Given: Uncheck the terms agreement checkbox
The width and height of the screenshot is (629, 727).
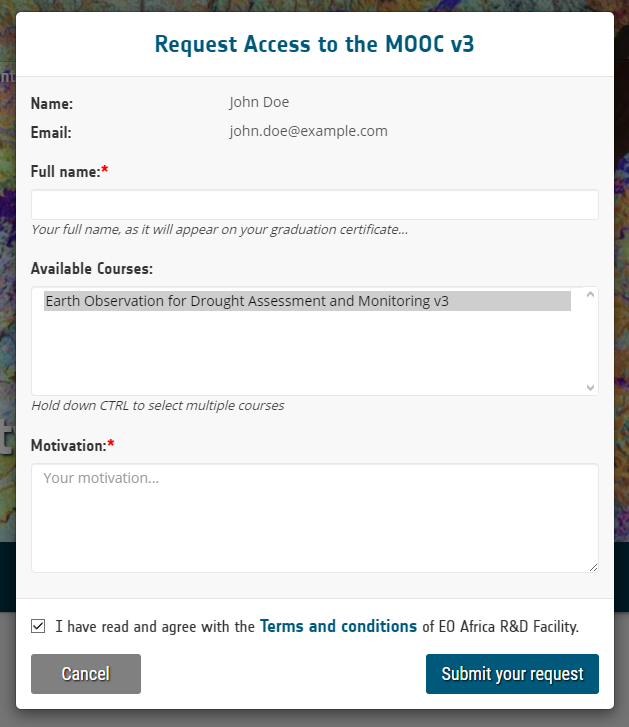Looking at the screenshot, I should [38, 626].
